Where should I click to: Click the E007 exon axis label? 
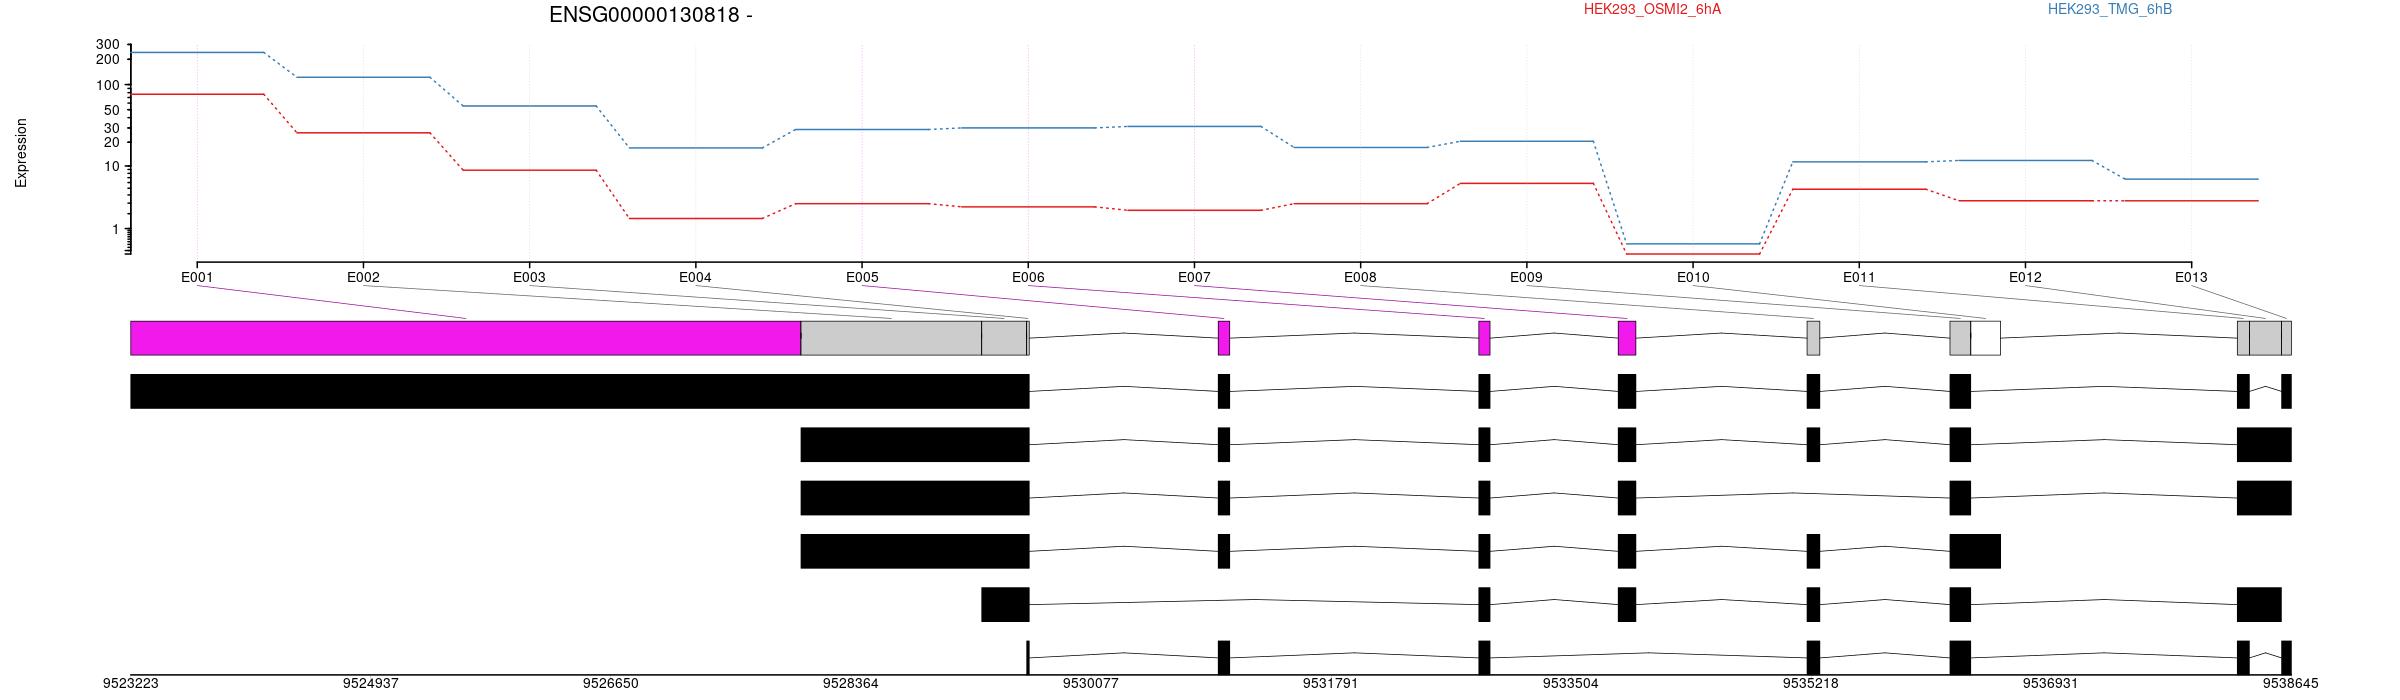point(1194,277)
